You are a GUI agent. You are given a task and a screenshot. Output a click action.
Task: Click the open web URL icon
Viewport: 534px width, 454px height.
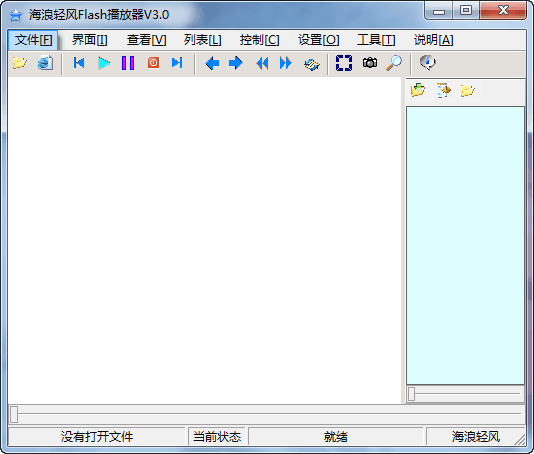(x=45, y=63)
